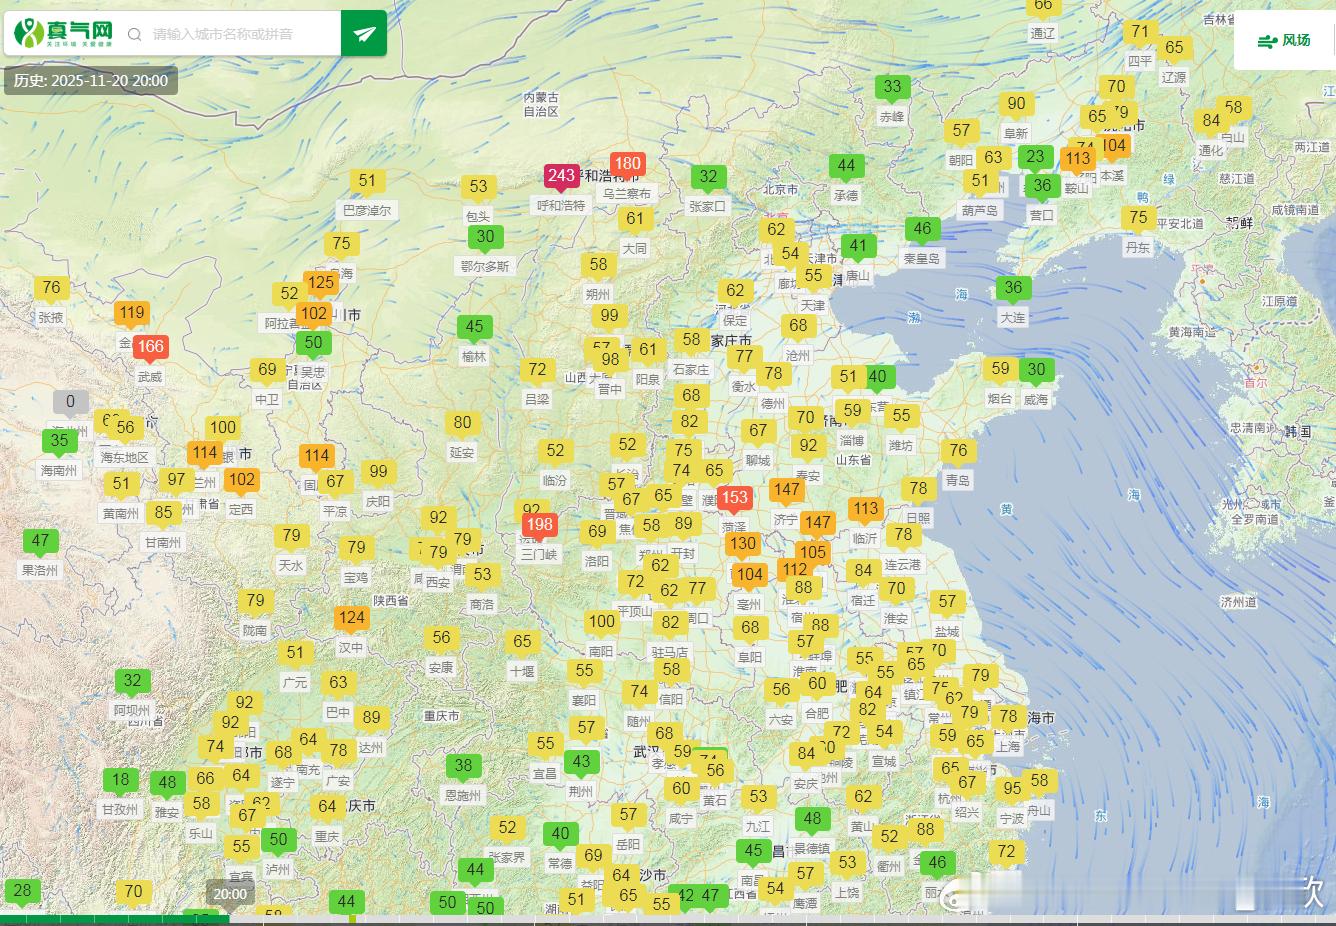Click the 真气网 logo
The image size is (1336, 926).
point(64,34)
